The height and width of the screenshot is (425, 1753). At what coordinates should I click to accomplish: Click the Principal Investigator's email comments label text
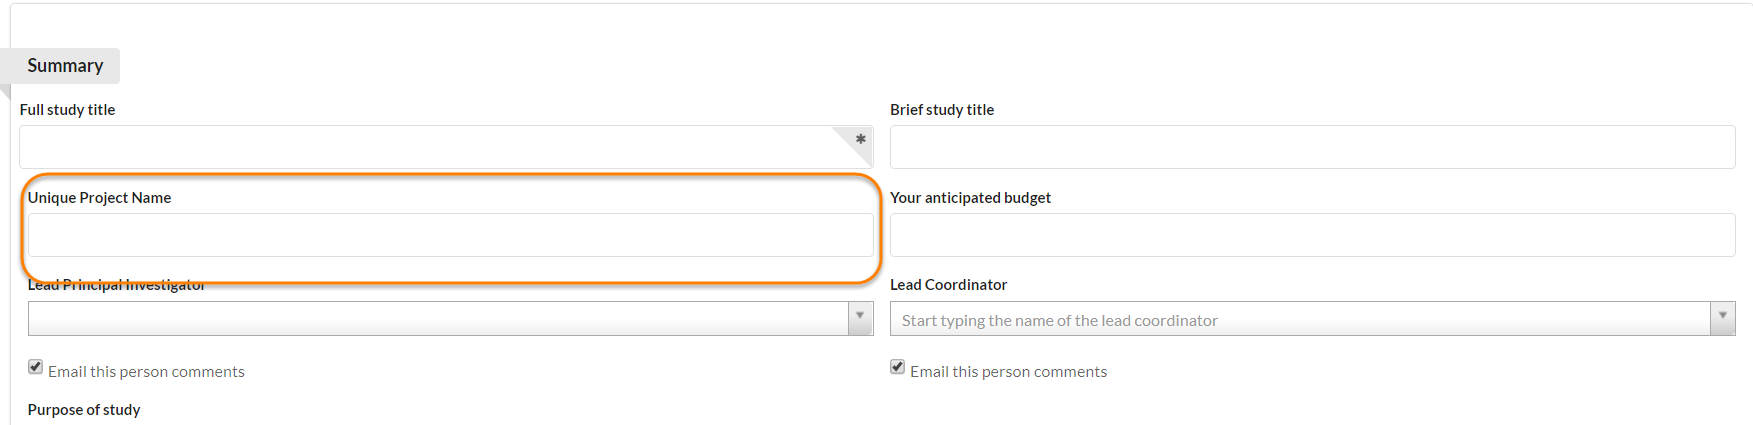146,372
